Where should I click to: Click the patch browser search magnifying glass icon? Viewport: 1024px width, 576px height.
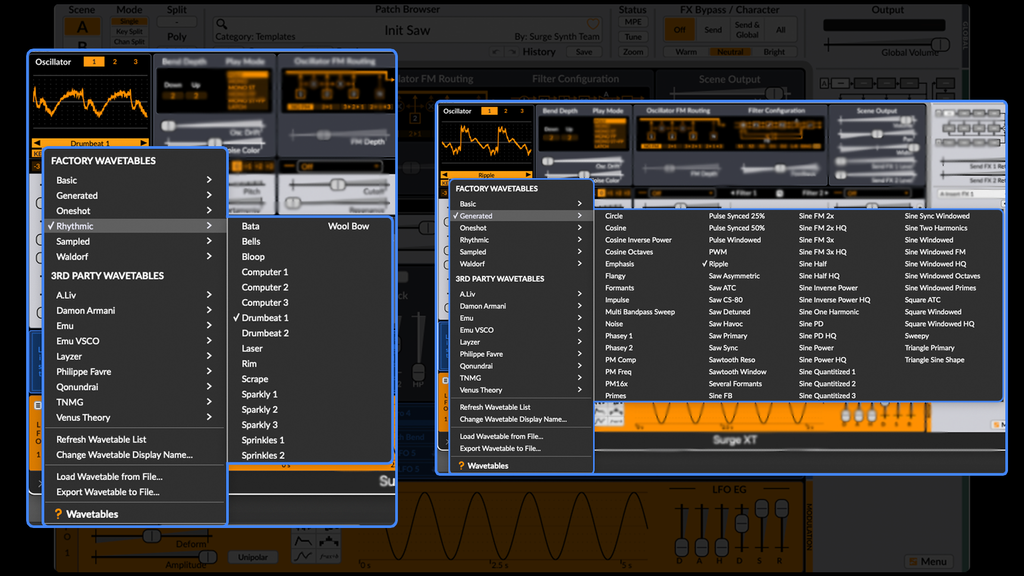(x=221, y=25)
